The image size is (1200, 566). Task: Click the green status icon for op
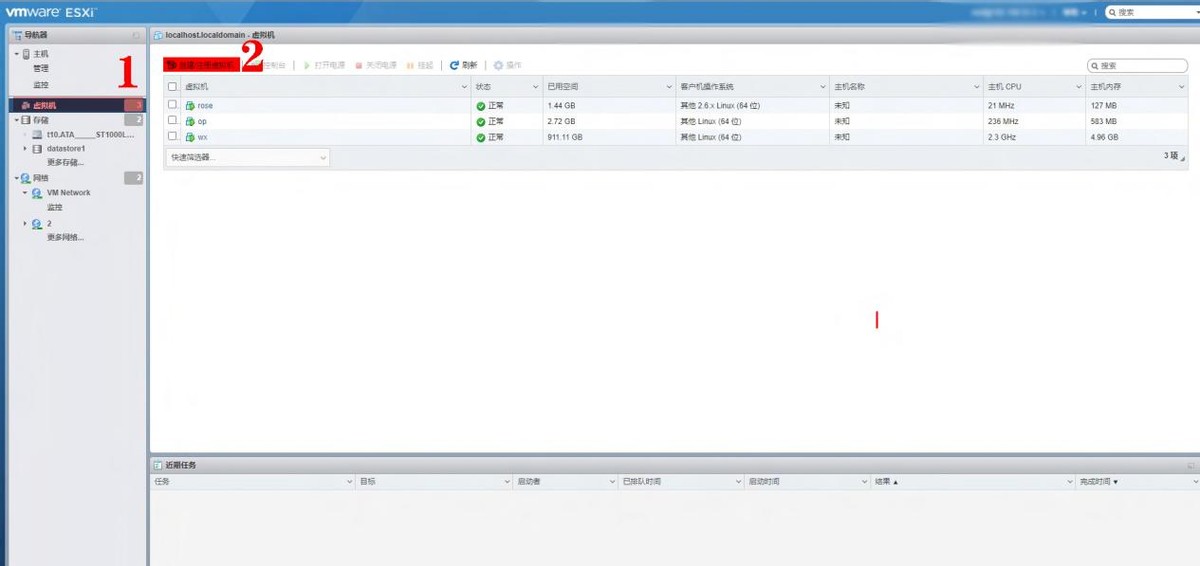[x=481, y=121]
